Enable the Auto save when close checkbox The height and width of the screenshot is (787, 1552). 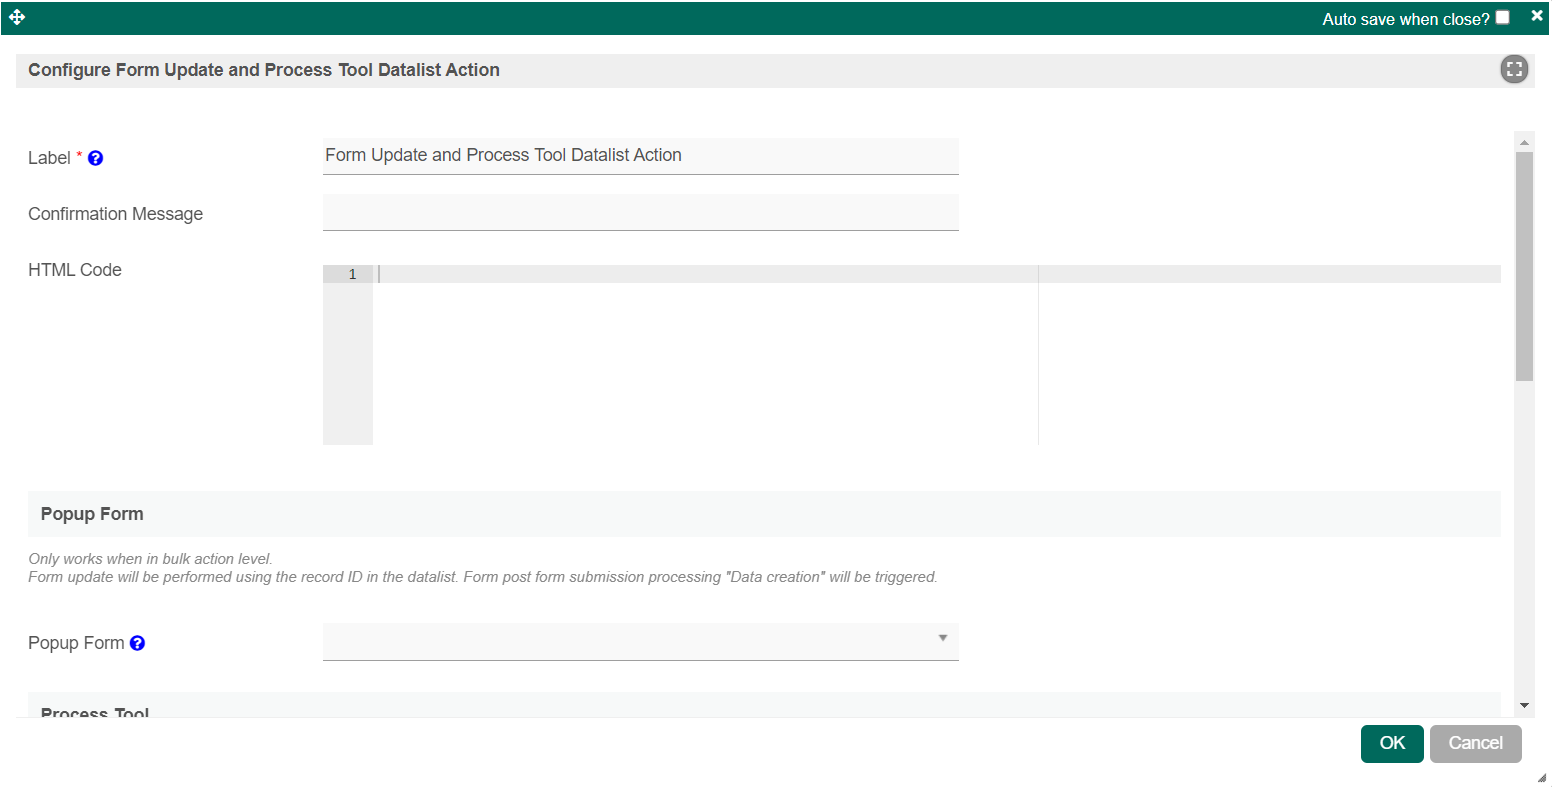(x=1502, y=18)
